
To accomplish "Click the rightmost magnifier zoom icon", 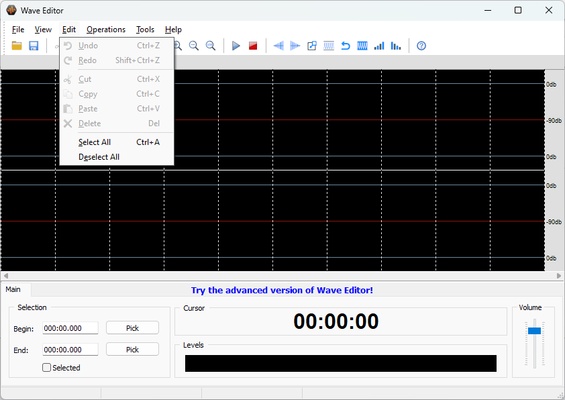I will [210, 46].
